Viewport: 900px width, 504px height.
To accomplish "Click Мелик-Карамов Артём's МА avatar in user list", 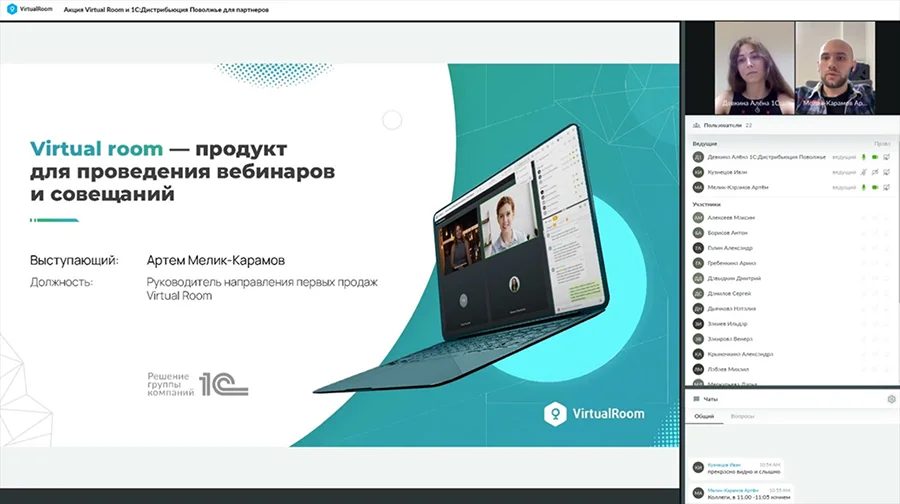I will click(698, 187).
